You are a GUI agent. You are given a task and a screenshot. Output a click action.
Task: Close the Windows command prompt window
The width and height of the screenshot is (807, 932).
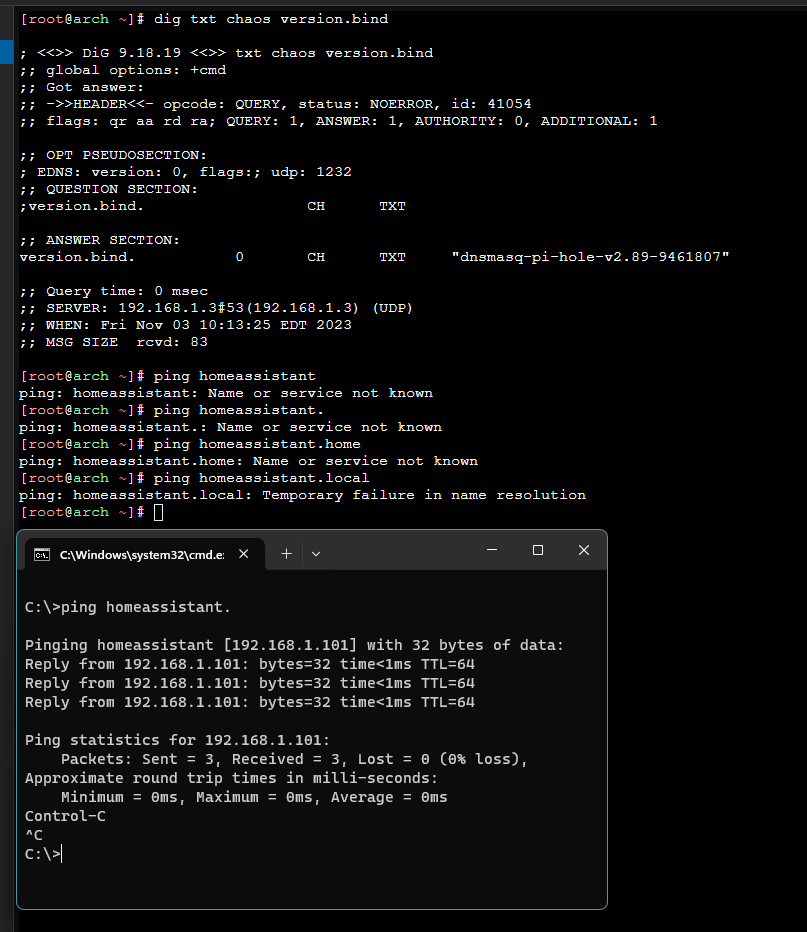584,551
